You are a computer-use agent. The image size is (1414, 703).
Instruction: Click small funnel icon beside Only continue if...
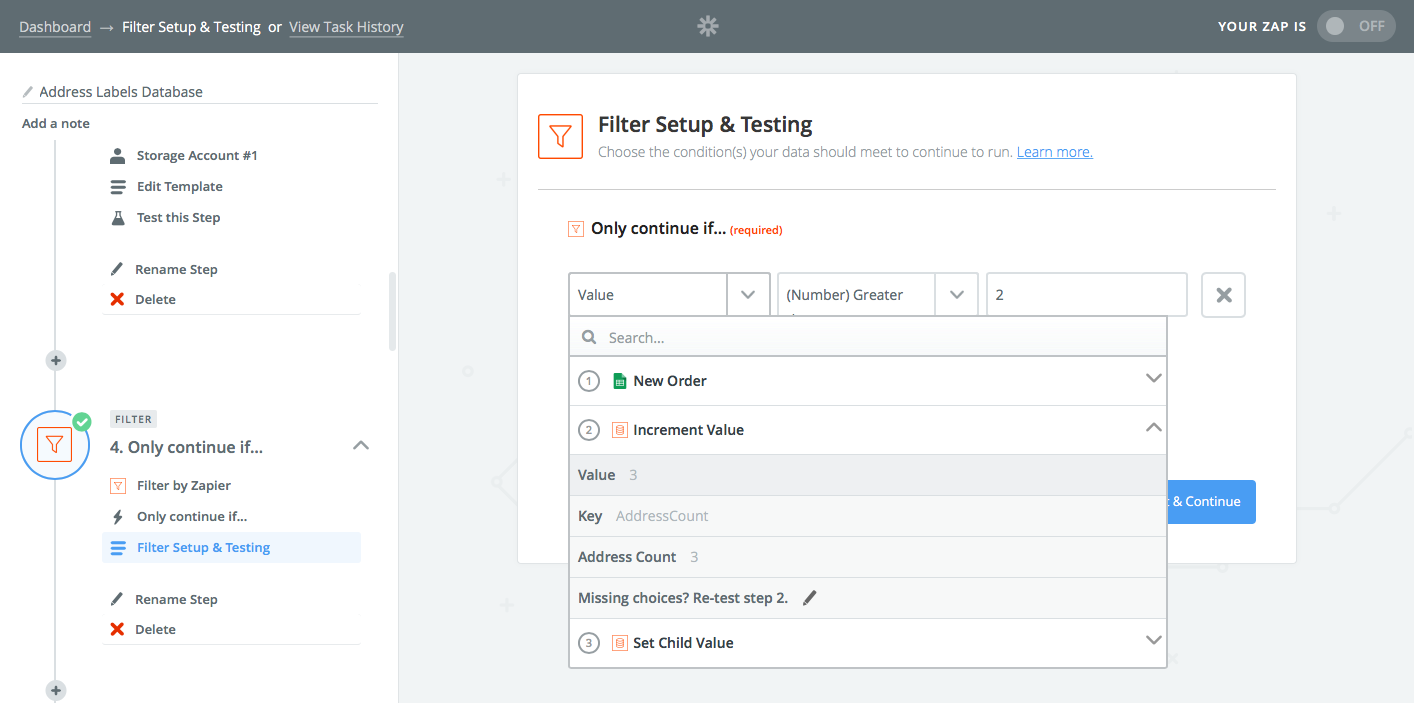point(576,229)
